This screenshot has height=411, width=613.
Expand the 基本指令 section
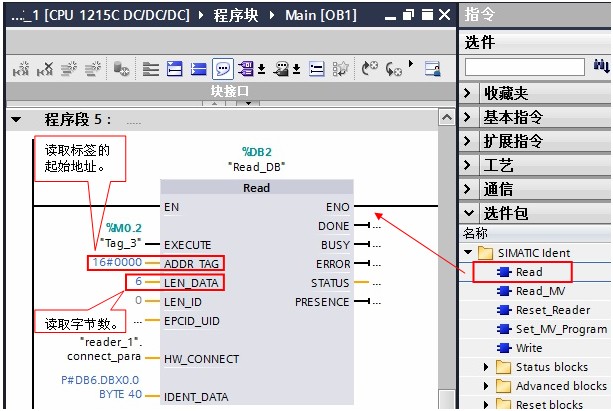click(468, 117)
